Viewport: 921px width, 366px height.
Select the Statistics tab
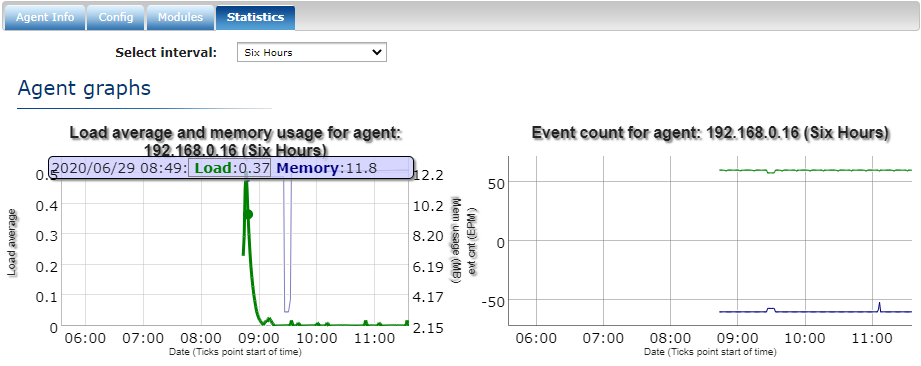tap(255, 17)
